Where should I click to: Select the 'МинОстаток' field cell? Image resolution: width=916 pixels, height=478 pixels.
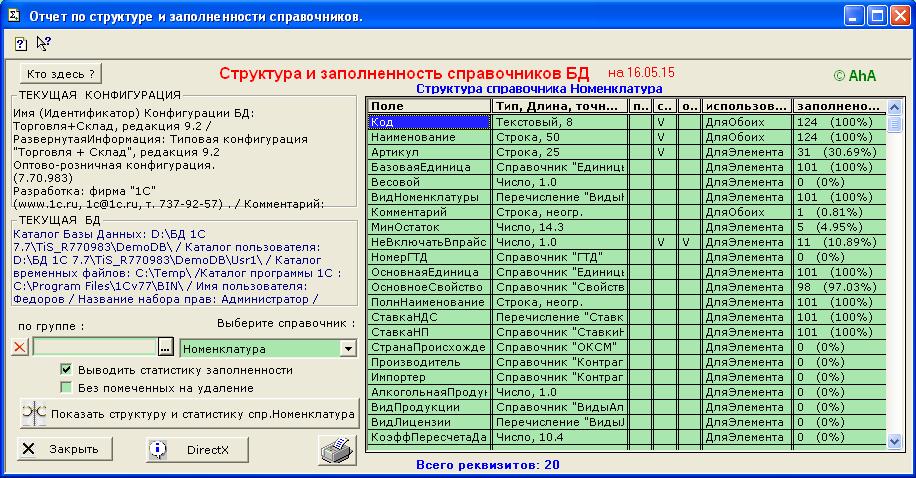click(x=429, y=227)
